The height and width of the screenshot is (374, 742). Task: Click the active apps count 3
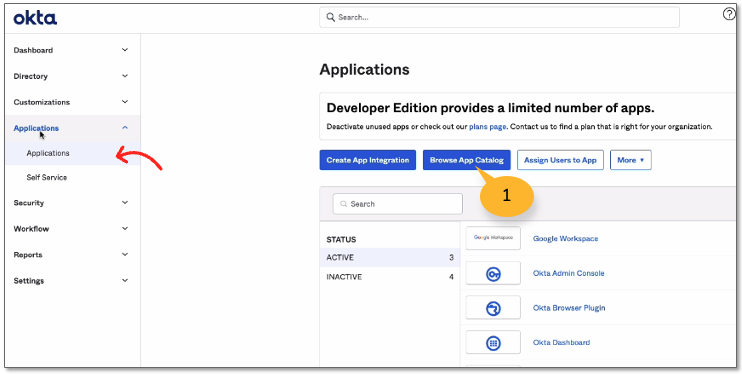coord(451,258)
